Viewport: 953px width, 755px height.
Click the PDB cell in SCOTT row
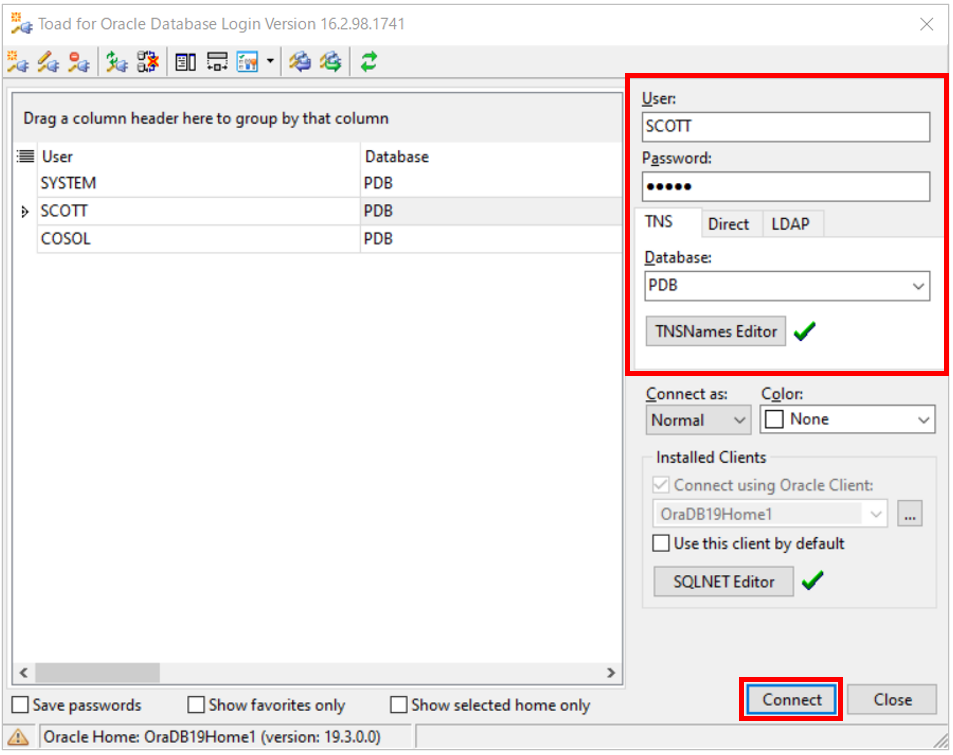coord(491,212)
